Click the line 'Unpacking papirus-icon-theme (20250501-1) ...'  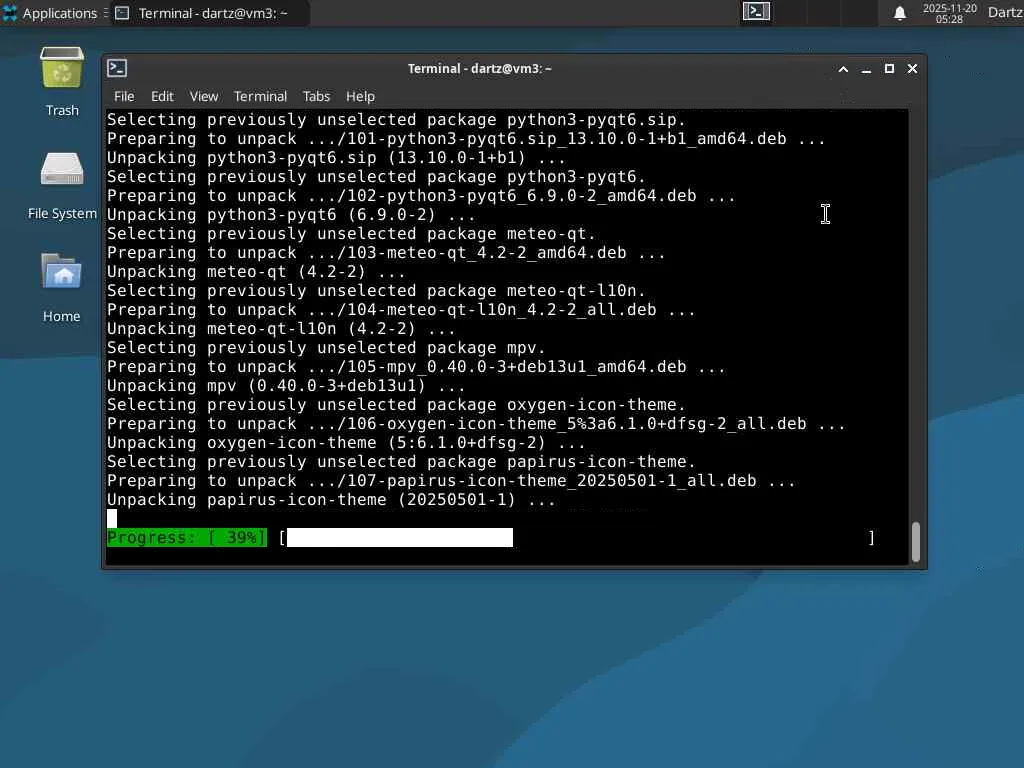331,500
